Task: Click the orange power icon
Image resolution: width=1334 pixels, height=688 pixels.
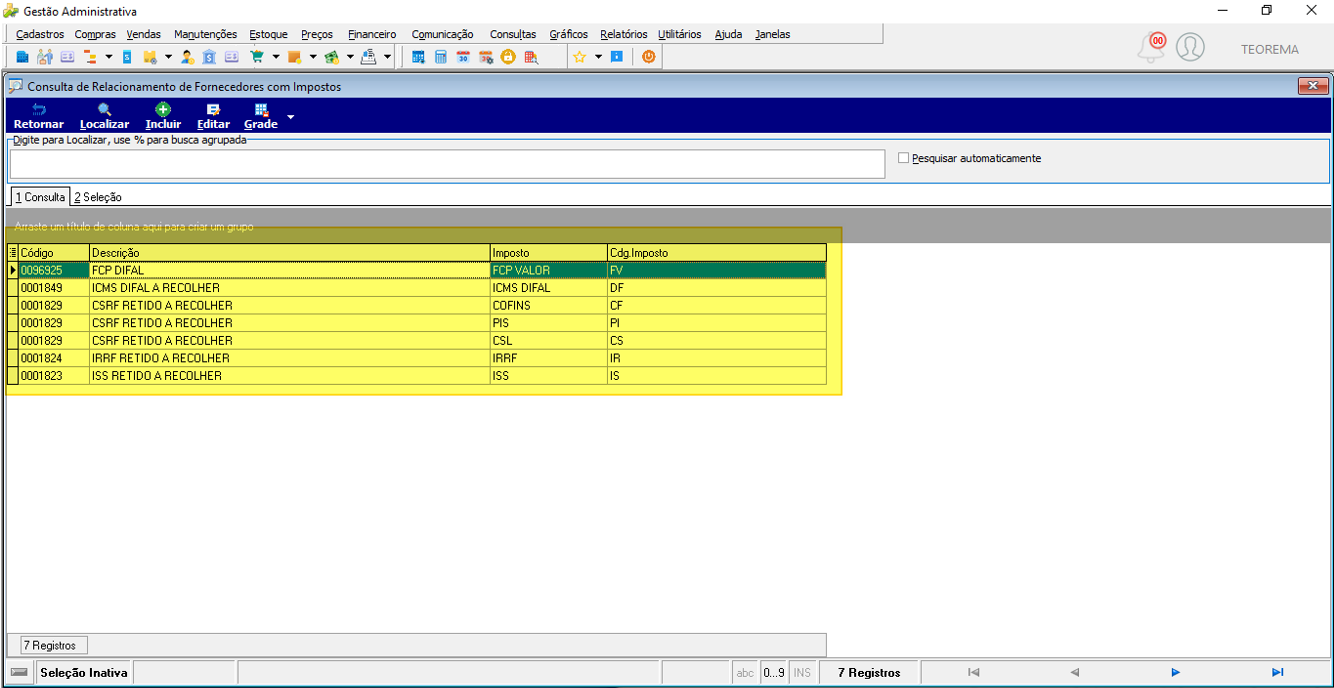Action: pos(649,57)
